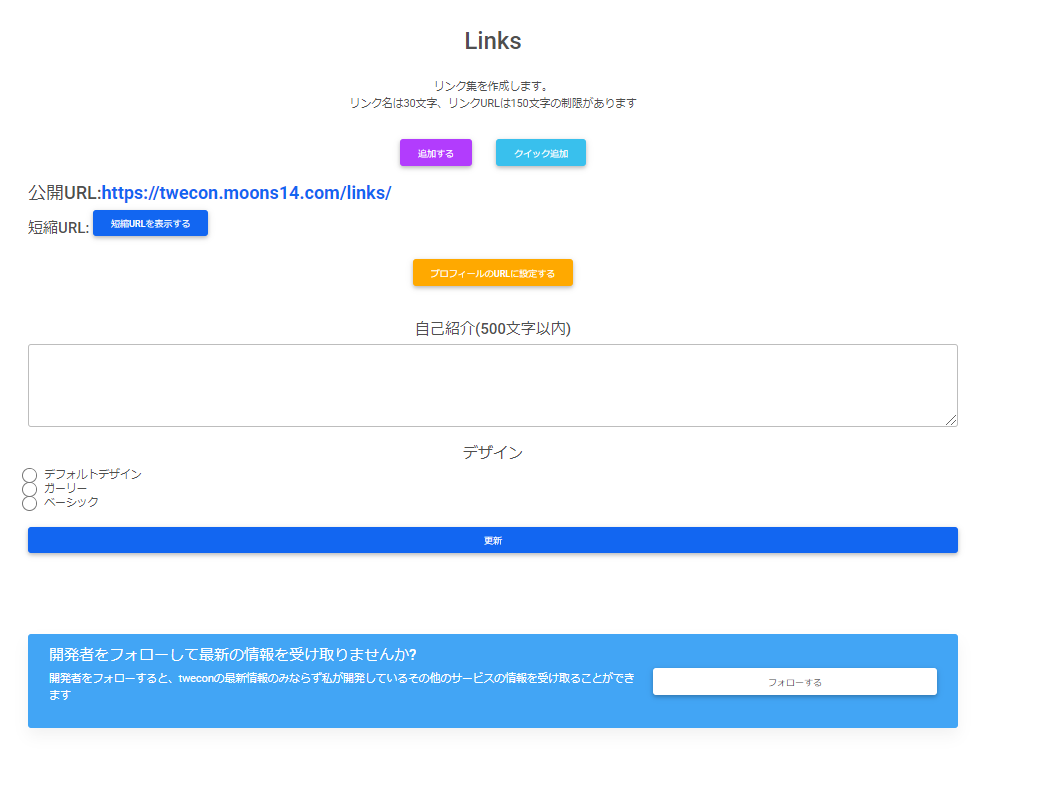The height and width of the screenshot is (808, 1052).
Task: Click the フォローする button
Action: (794, 682)
